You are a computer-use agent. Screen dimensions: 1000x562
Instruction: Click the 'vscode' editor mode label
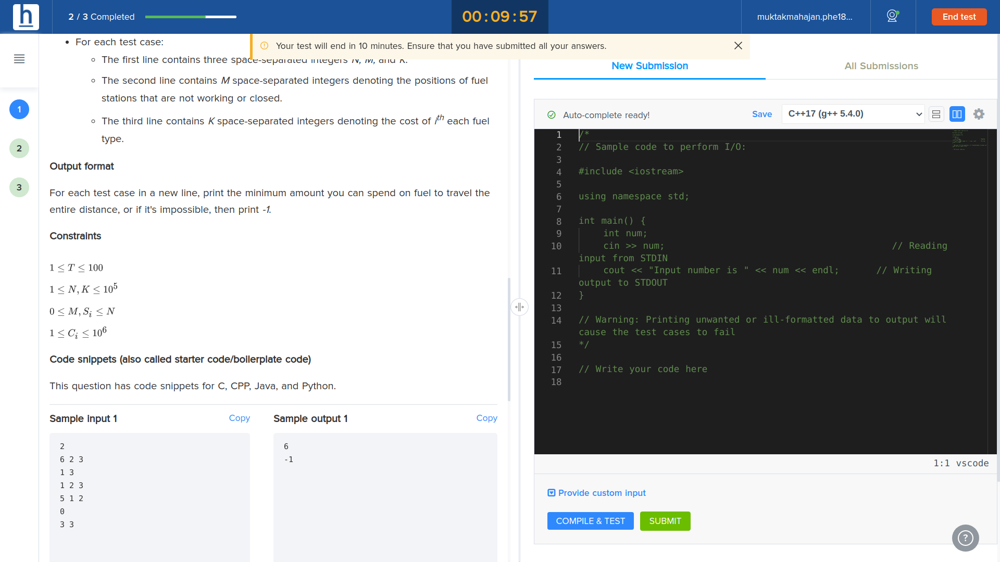click(972, 463)
